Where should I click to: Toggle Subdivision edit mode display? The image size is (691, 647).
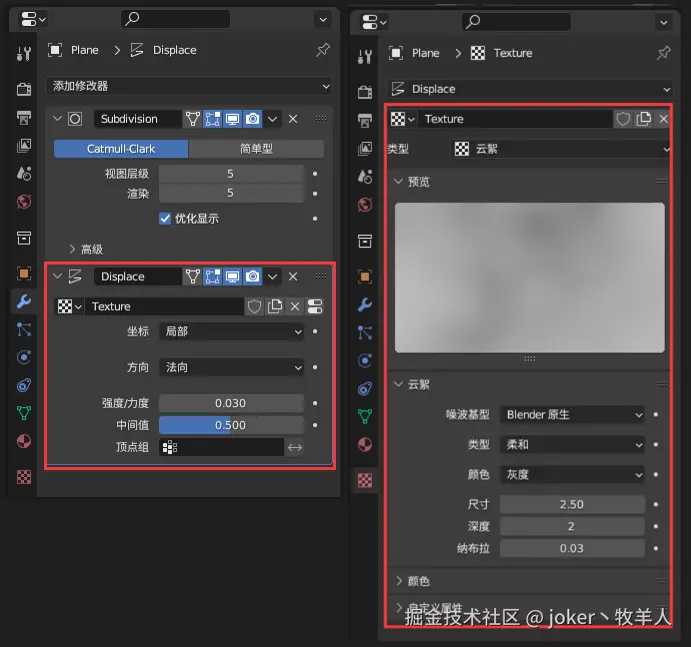[x=212, y=119]
